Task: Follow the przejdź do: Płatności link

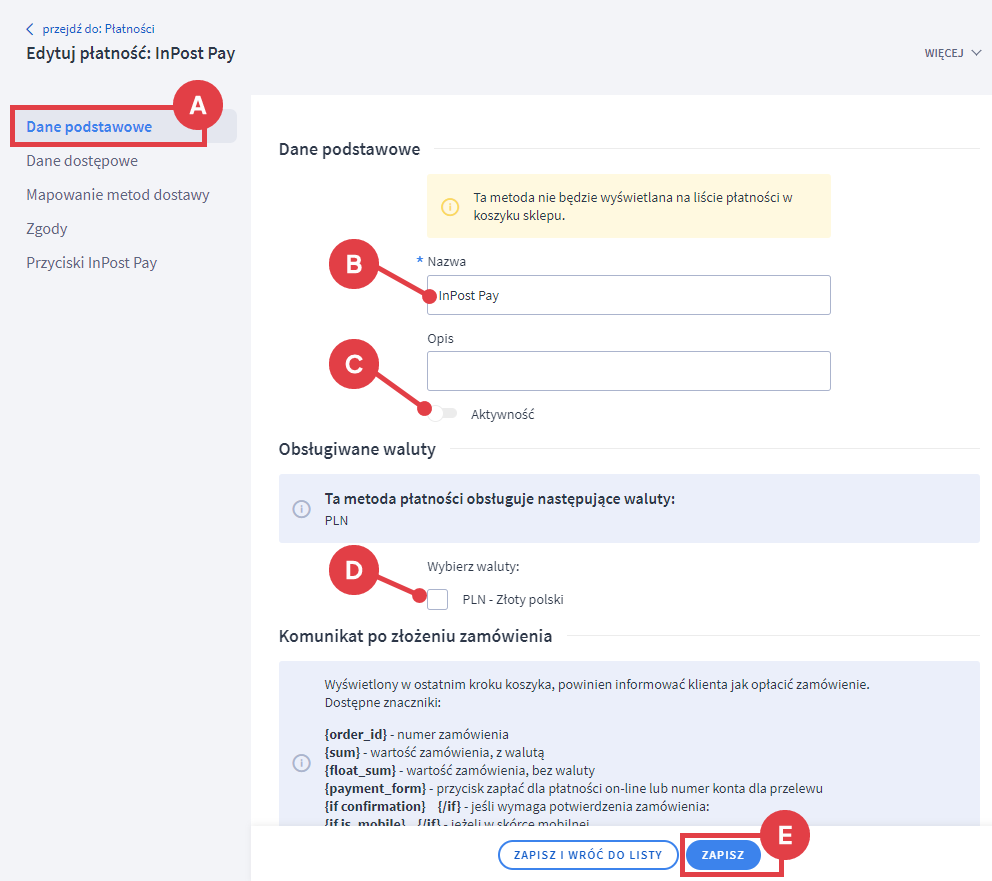Action: click(x=98, y=29)
